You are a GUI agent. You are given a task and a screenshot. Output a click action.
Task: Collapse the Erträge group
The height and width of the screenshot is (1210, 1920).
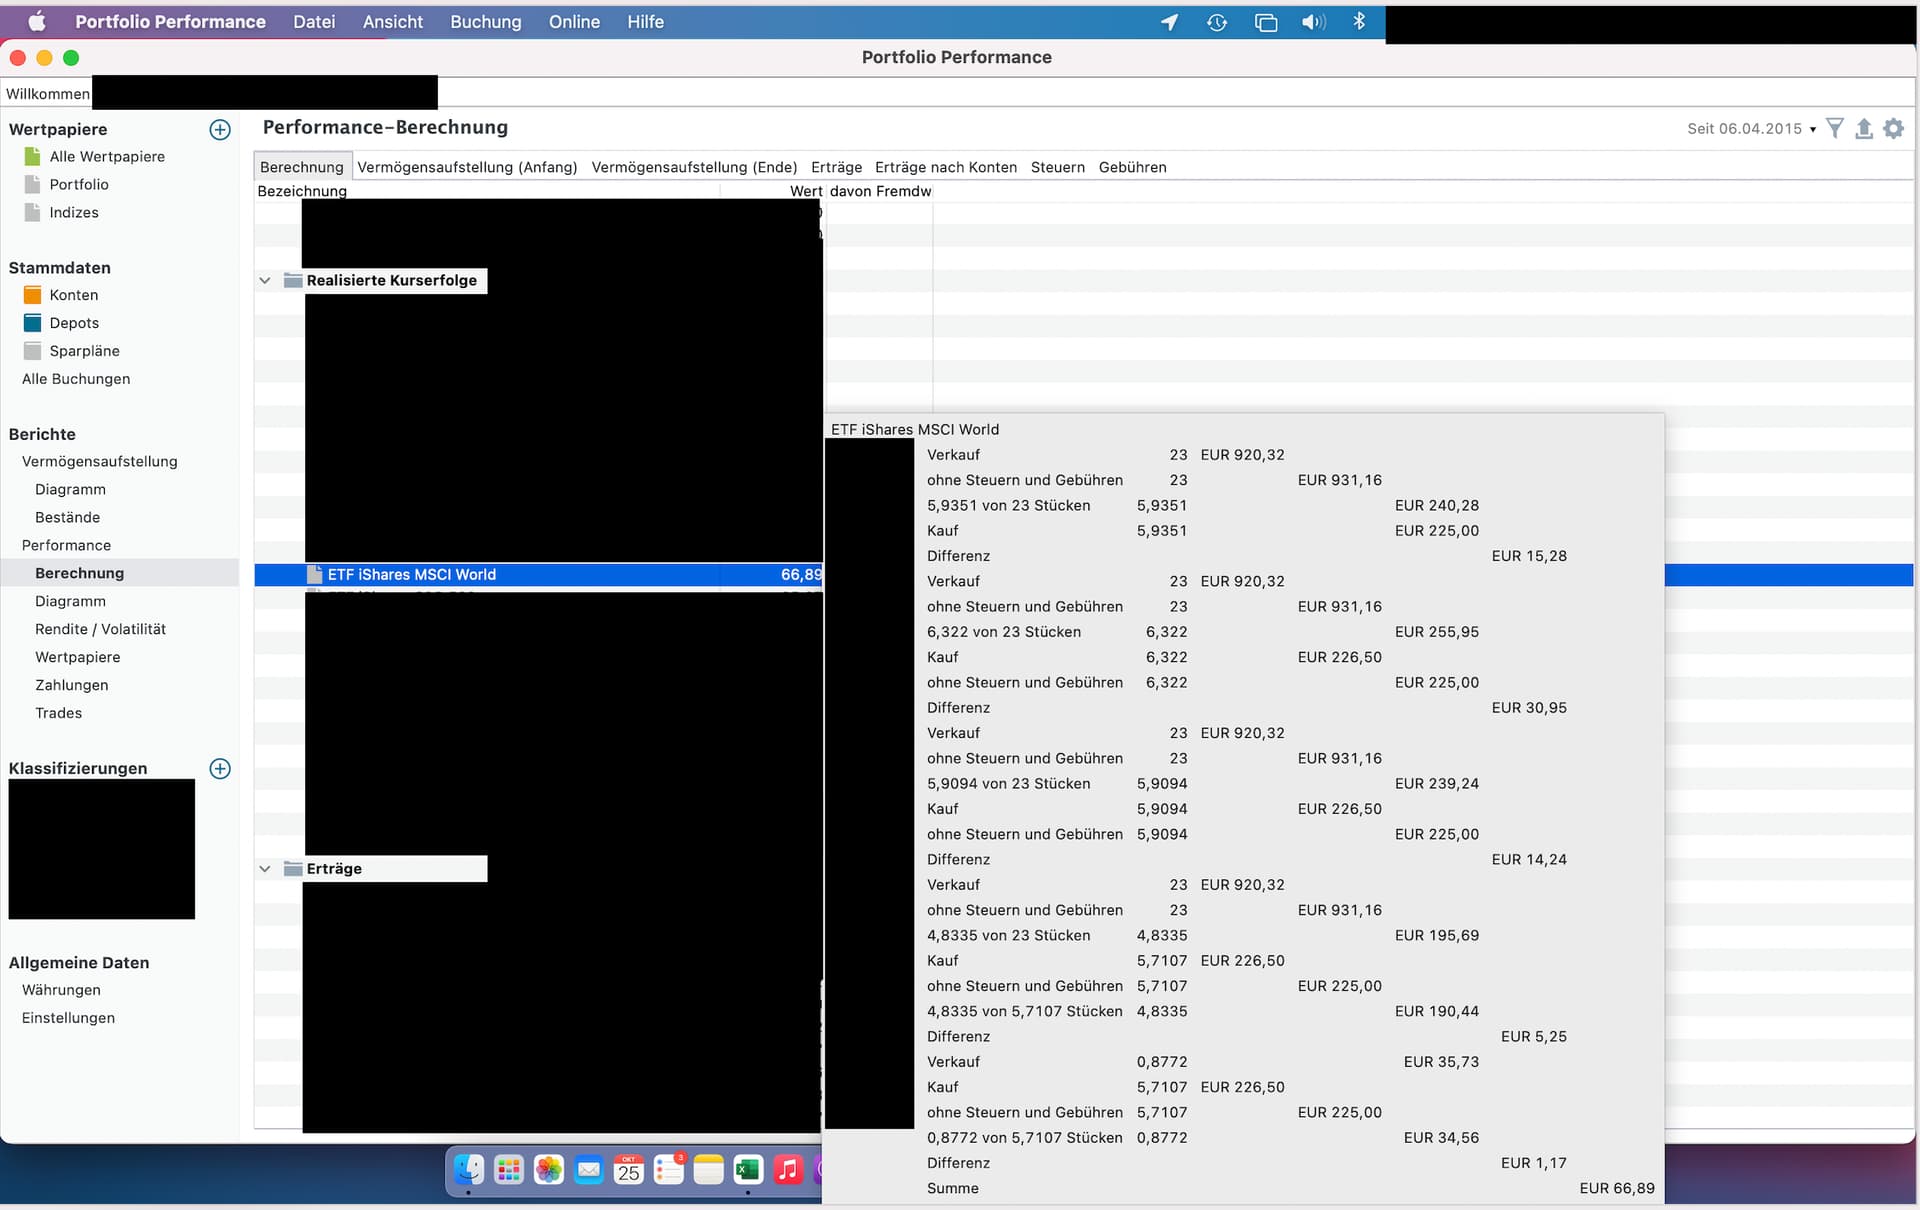265,868
